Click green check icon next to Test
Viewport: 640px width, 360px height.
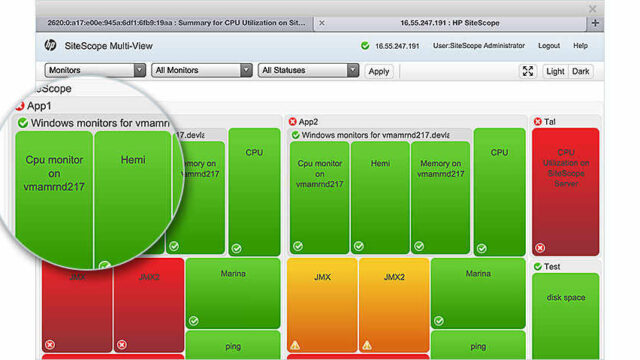click(x=538, y=267)
